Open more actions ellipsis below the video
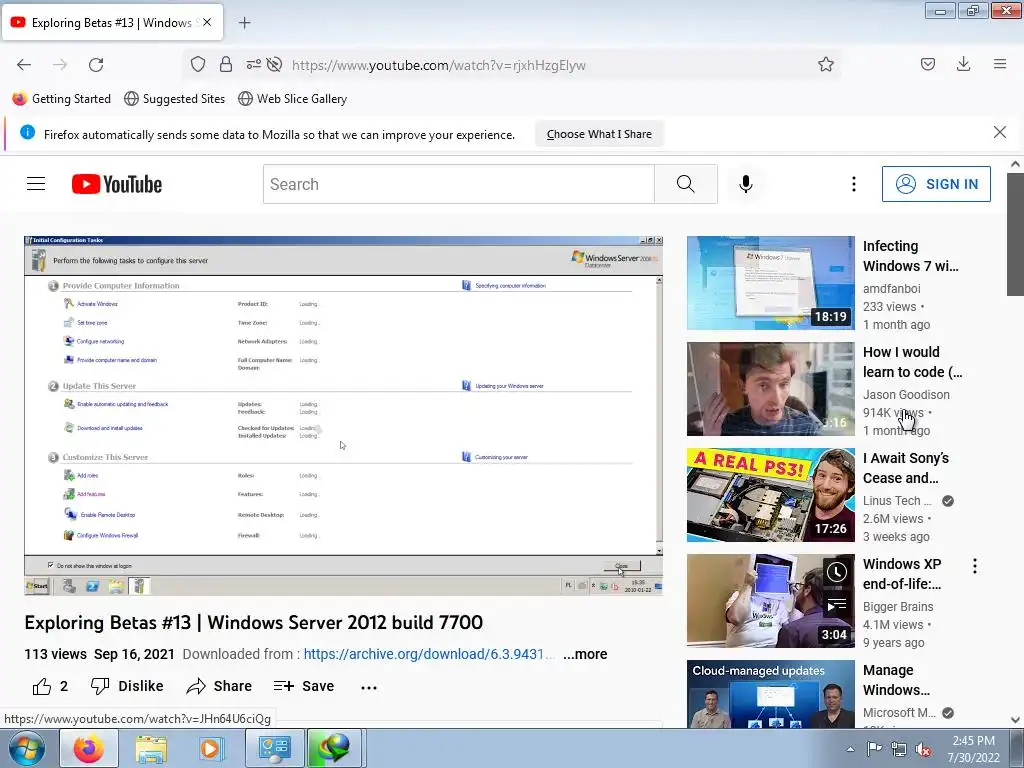Screen dimensions: 1024x768 point(369,688)
